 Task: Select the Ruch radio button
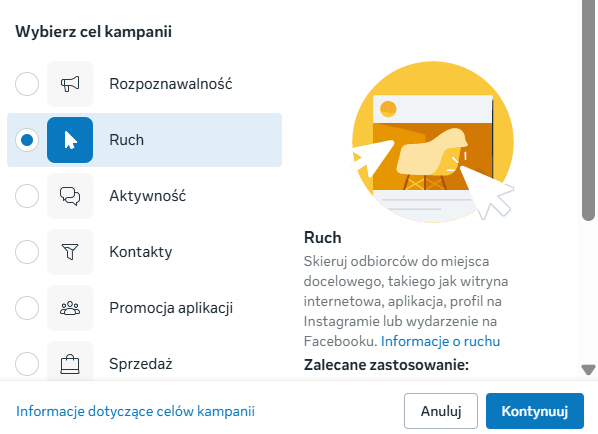[27, 140]
